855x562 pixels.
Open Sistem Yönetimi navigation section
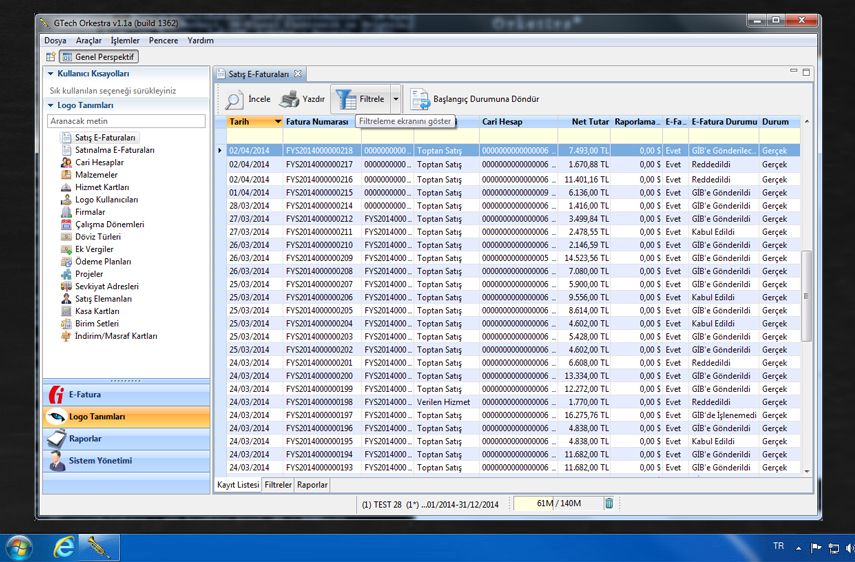point(126,461)
